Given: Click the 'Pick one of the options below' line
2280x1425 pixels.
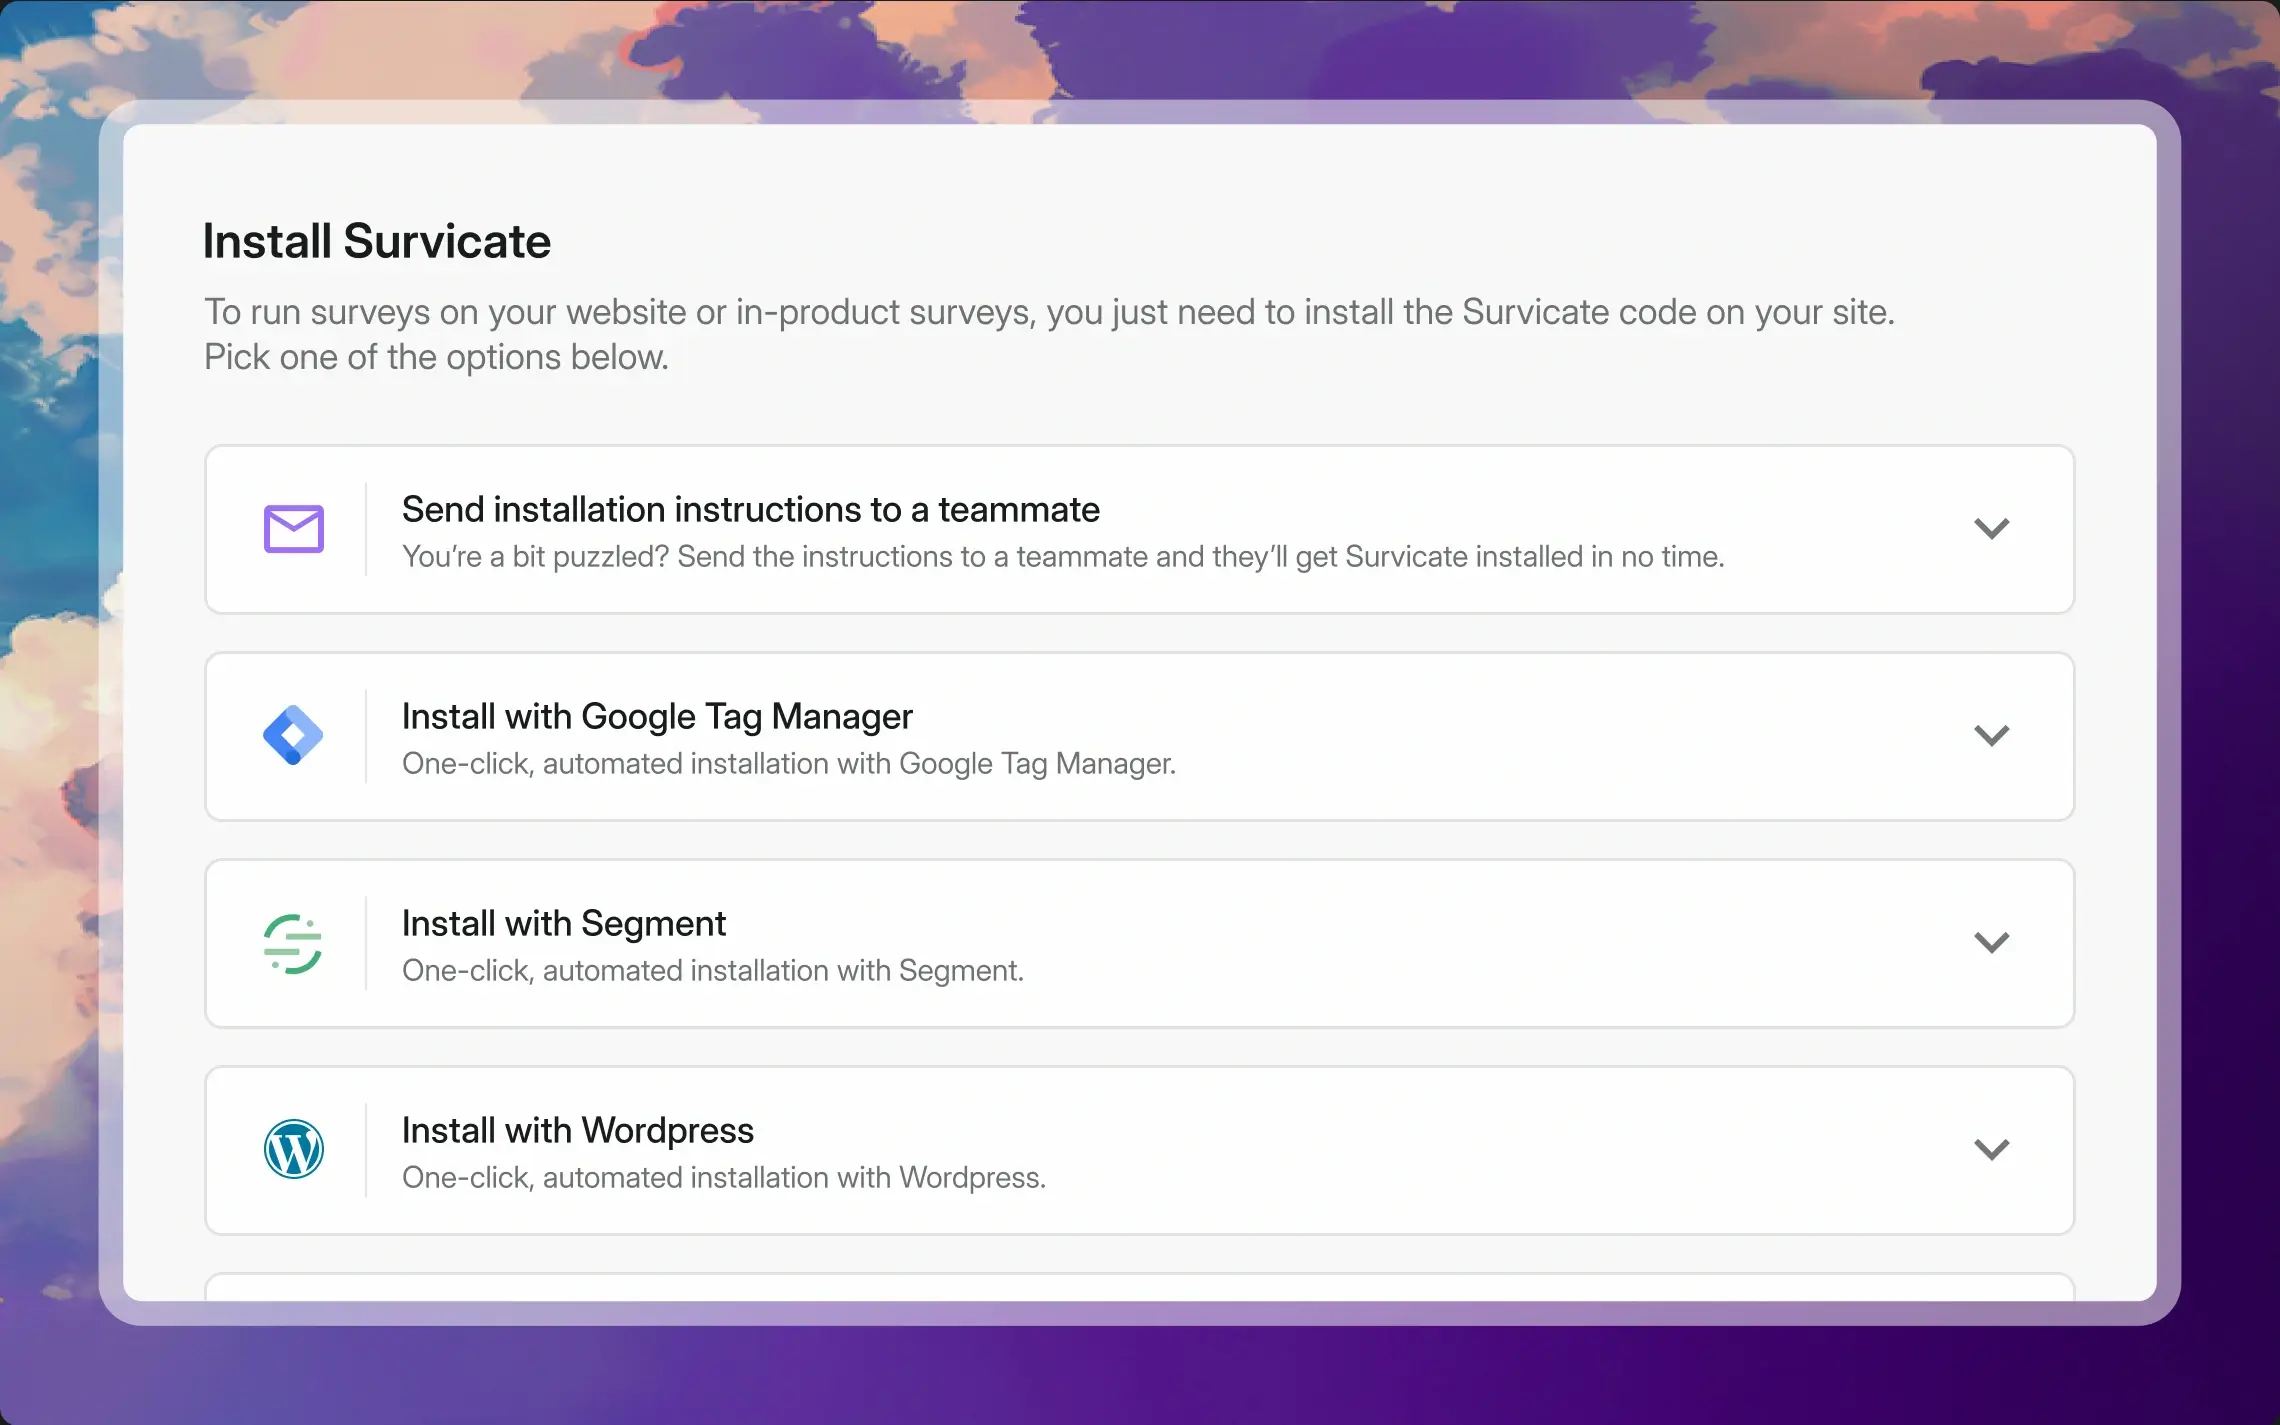Looking at the screenshot, I should [x=436, y=357].
